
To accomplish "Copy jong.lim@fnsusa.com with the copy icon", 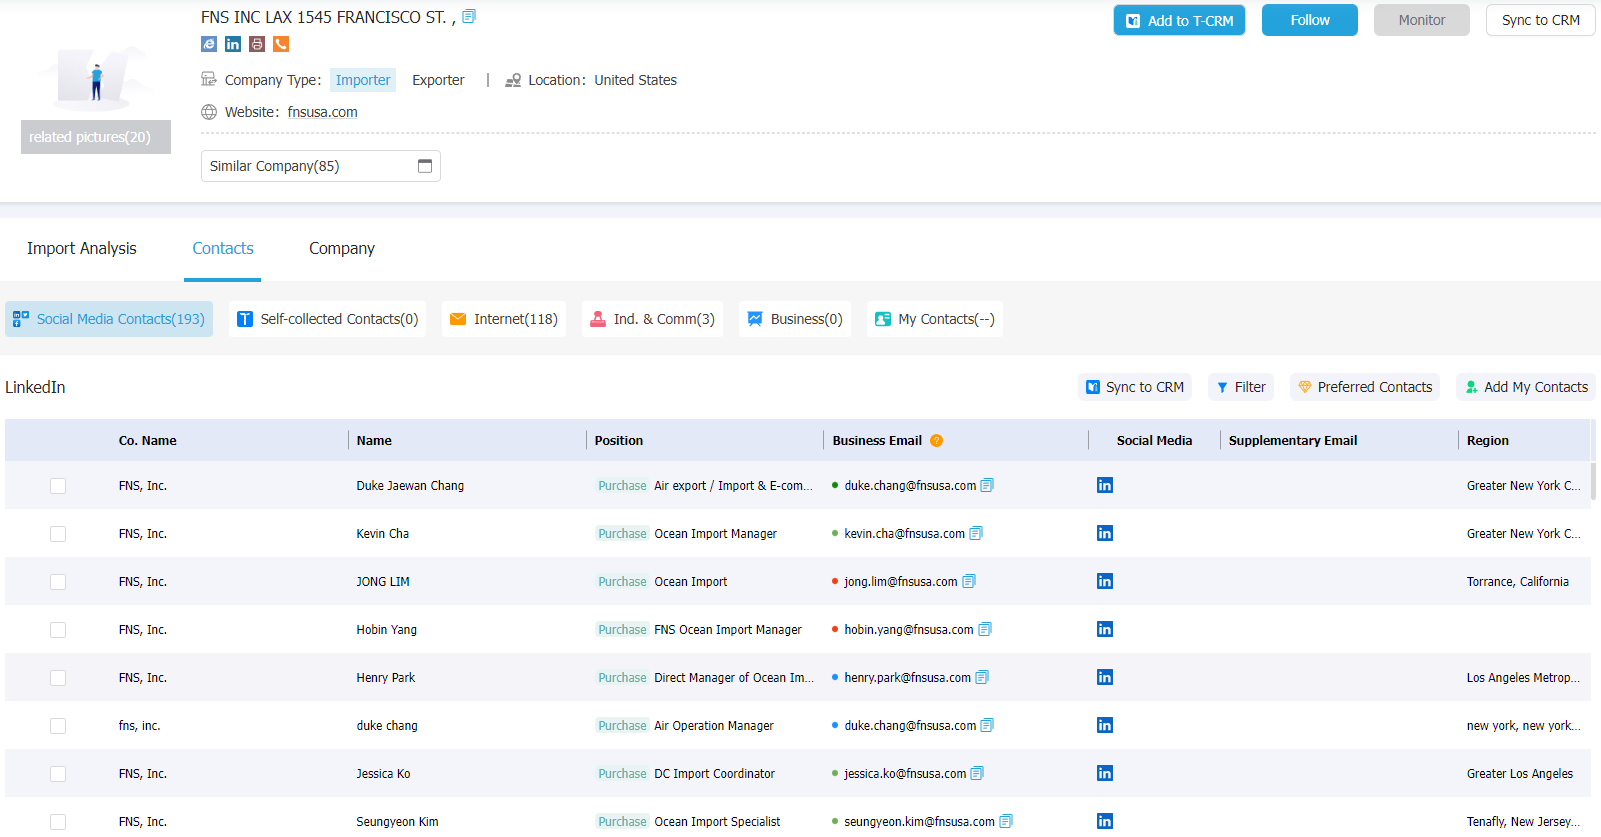I will pos(969,581).
